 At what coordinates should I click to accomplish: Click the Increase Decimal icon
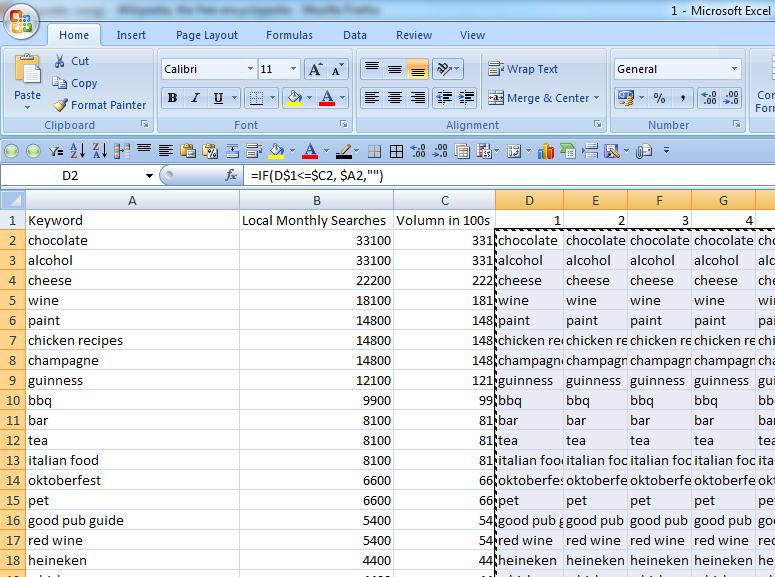[709, 98]
